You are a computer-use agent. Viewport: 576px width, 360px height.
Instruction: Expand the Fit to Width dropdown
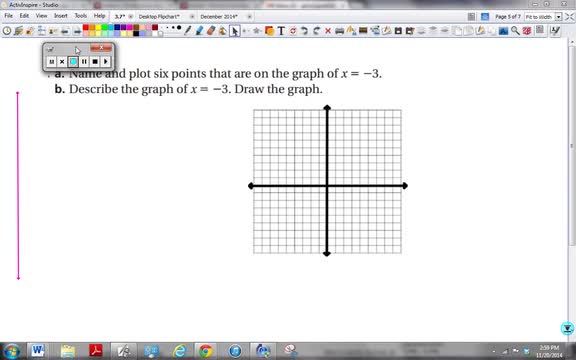(558, 17)
